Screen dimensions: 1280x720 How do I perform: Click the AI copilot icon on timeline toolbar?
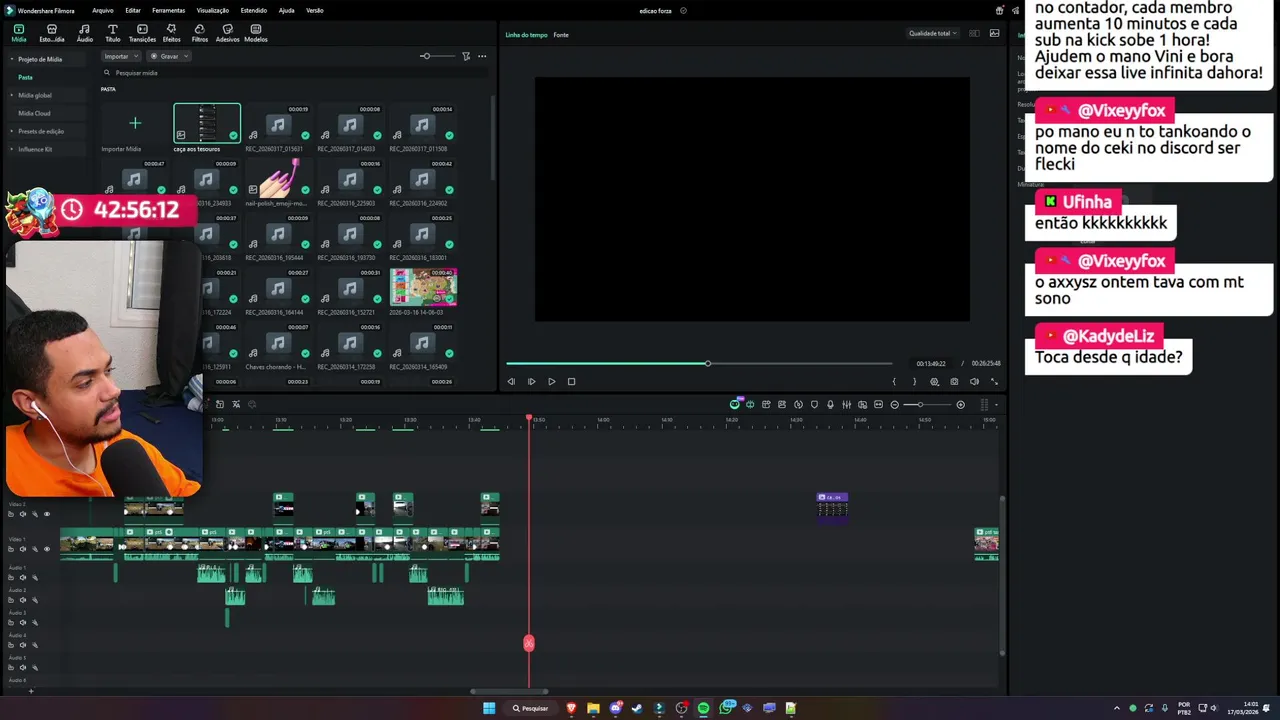point(735,404)
